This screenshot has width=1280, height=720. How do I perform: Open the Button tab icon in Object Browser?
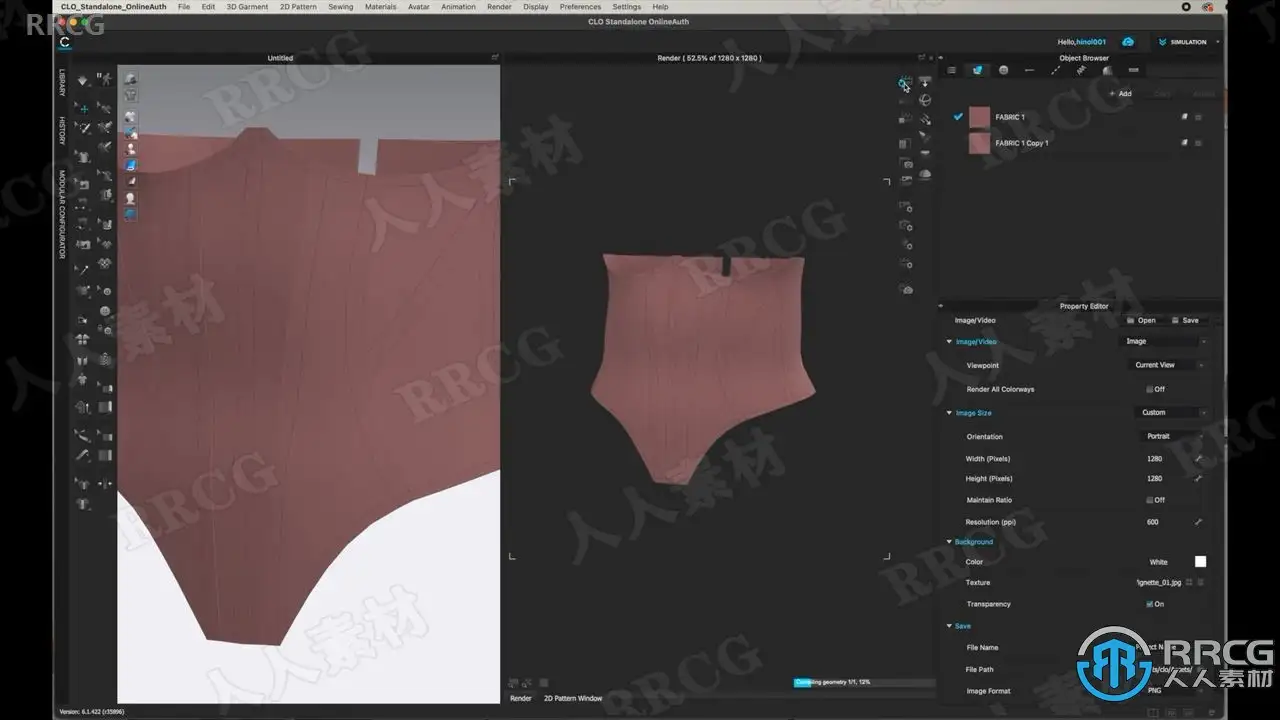click(x=1003, y=70)
